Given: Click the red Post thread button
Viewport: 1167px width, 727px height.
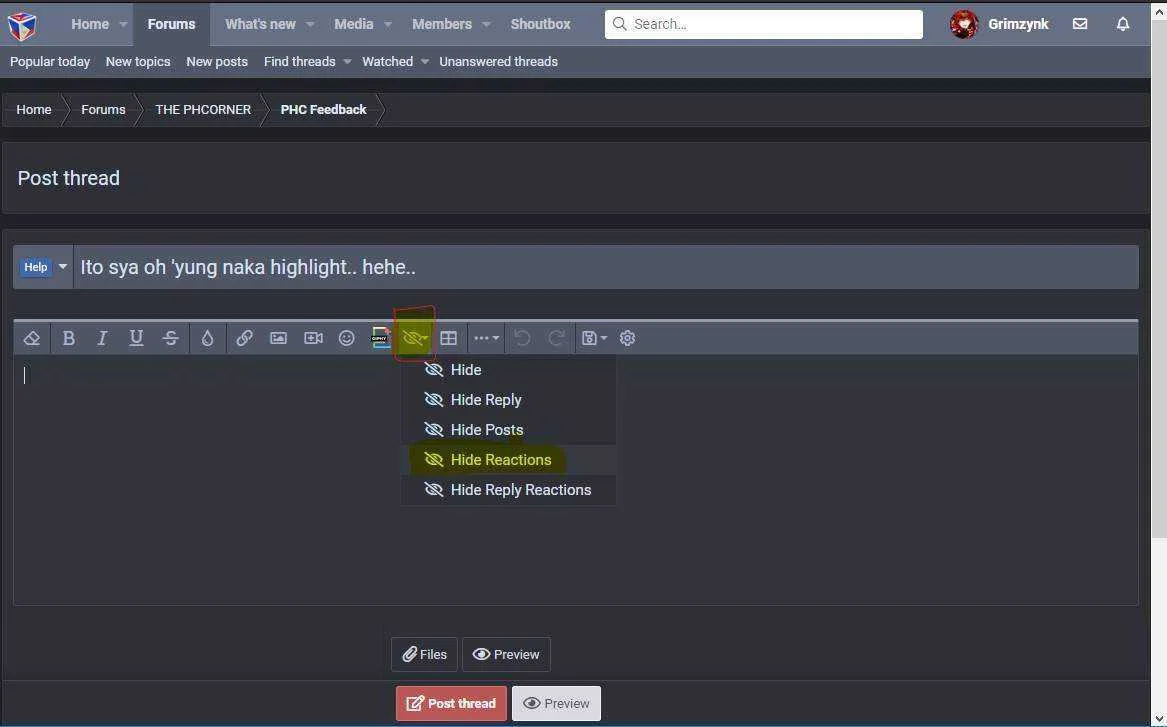Looking at the screenshot, I should 451,704.
